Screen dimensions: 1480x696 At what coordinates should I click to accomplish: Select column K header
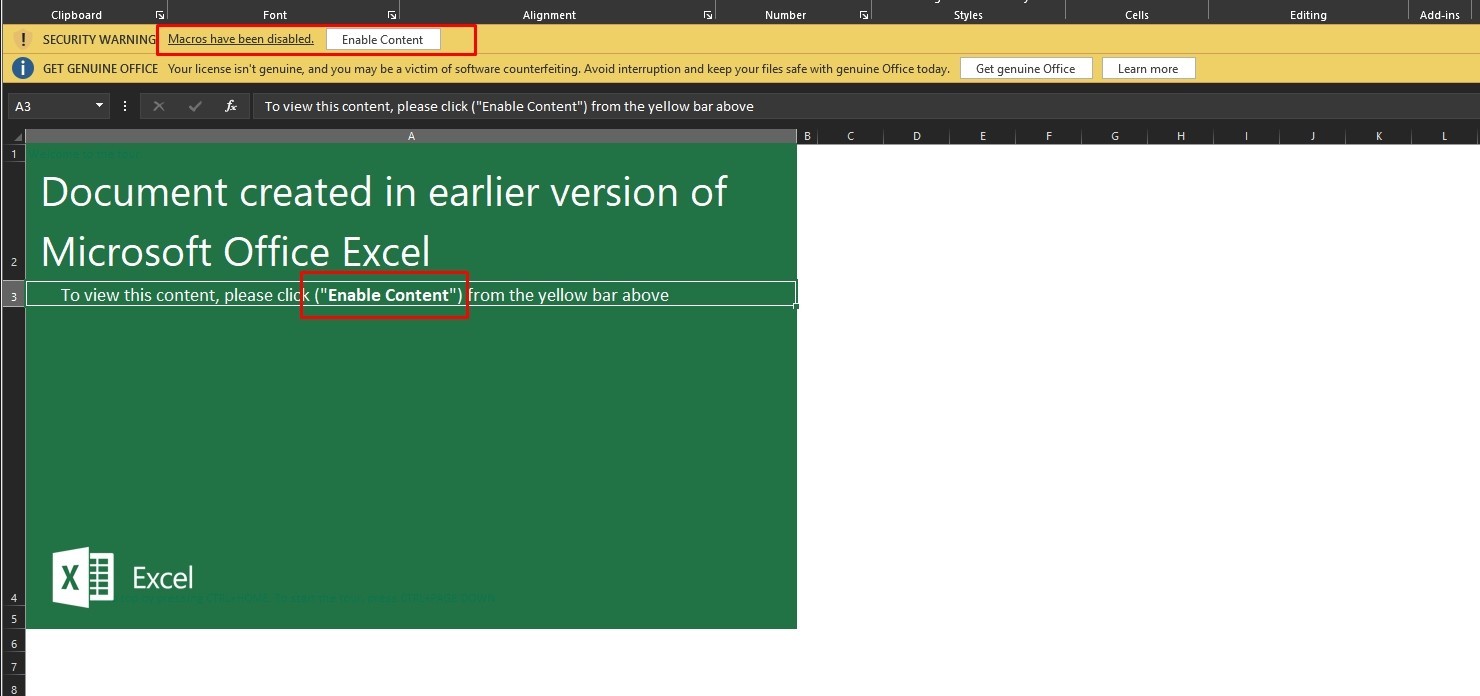[1378, 136]
